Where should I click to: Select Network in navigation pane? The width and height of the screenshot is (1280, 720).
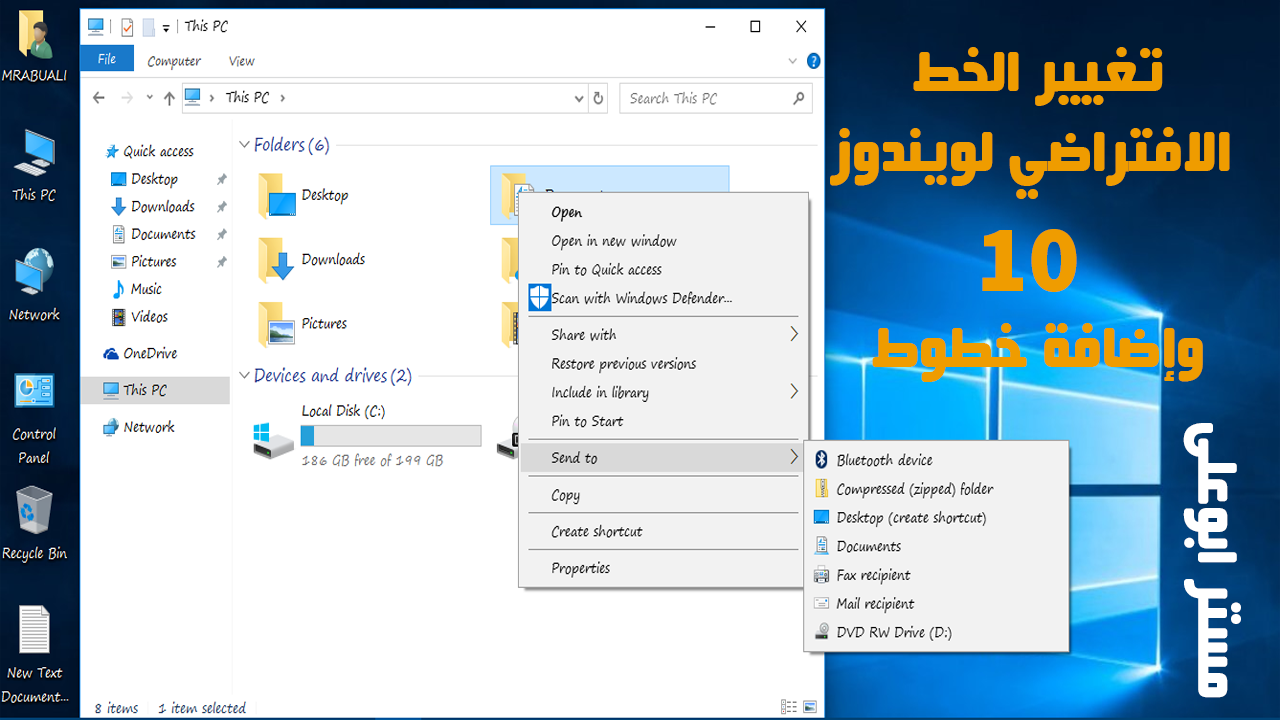coord(138,427)
